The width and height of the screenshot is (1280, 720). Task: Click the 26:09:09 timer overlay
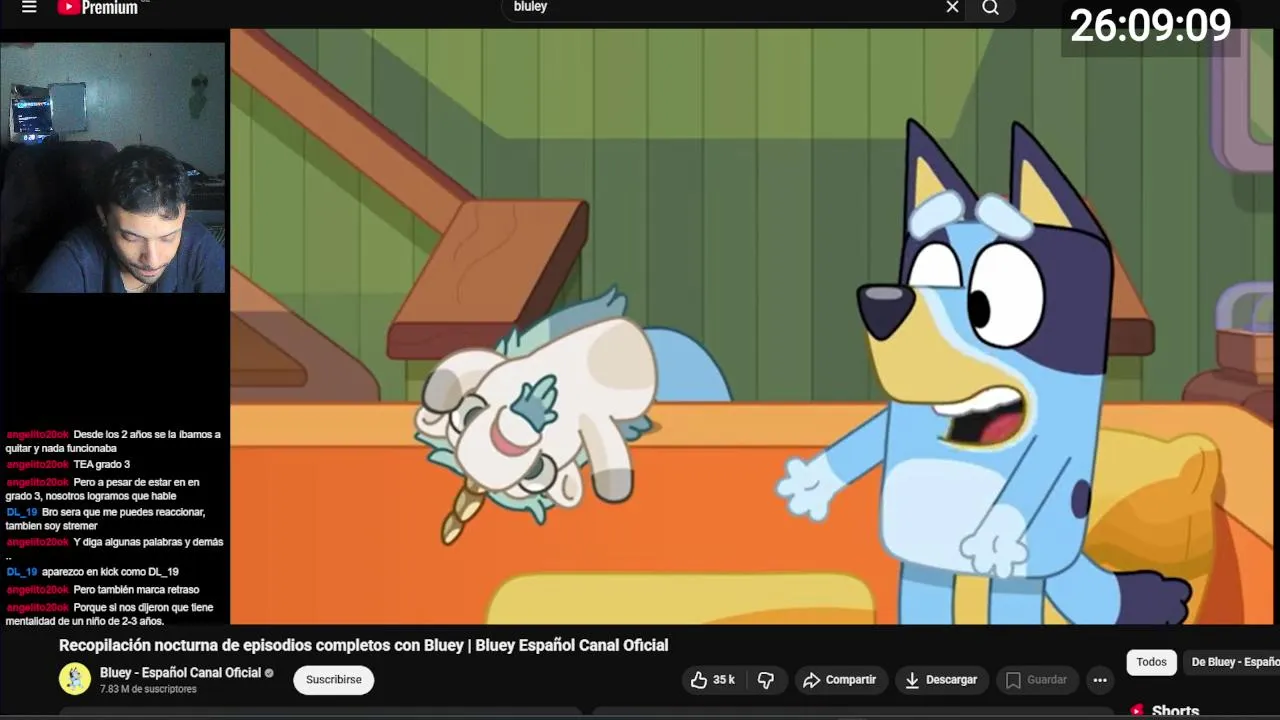click(x=1150, y=27)
